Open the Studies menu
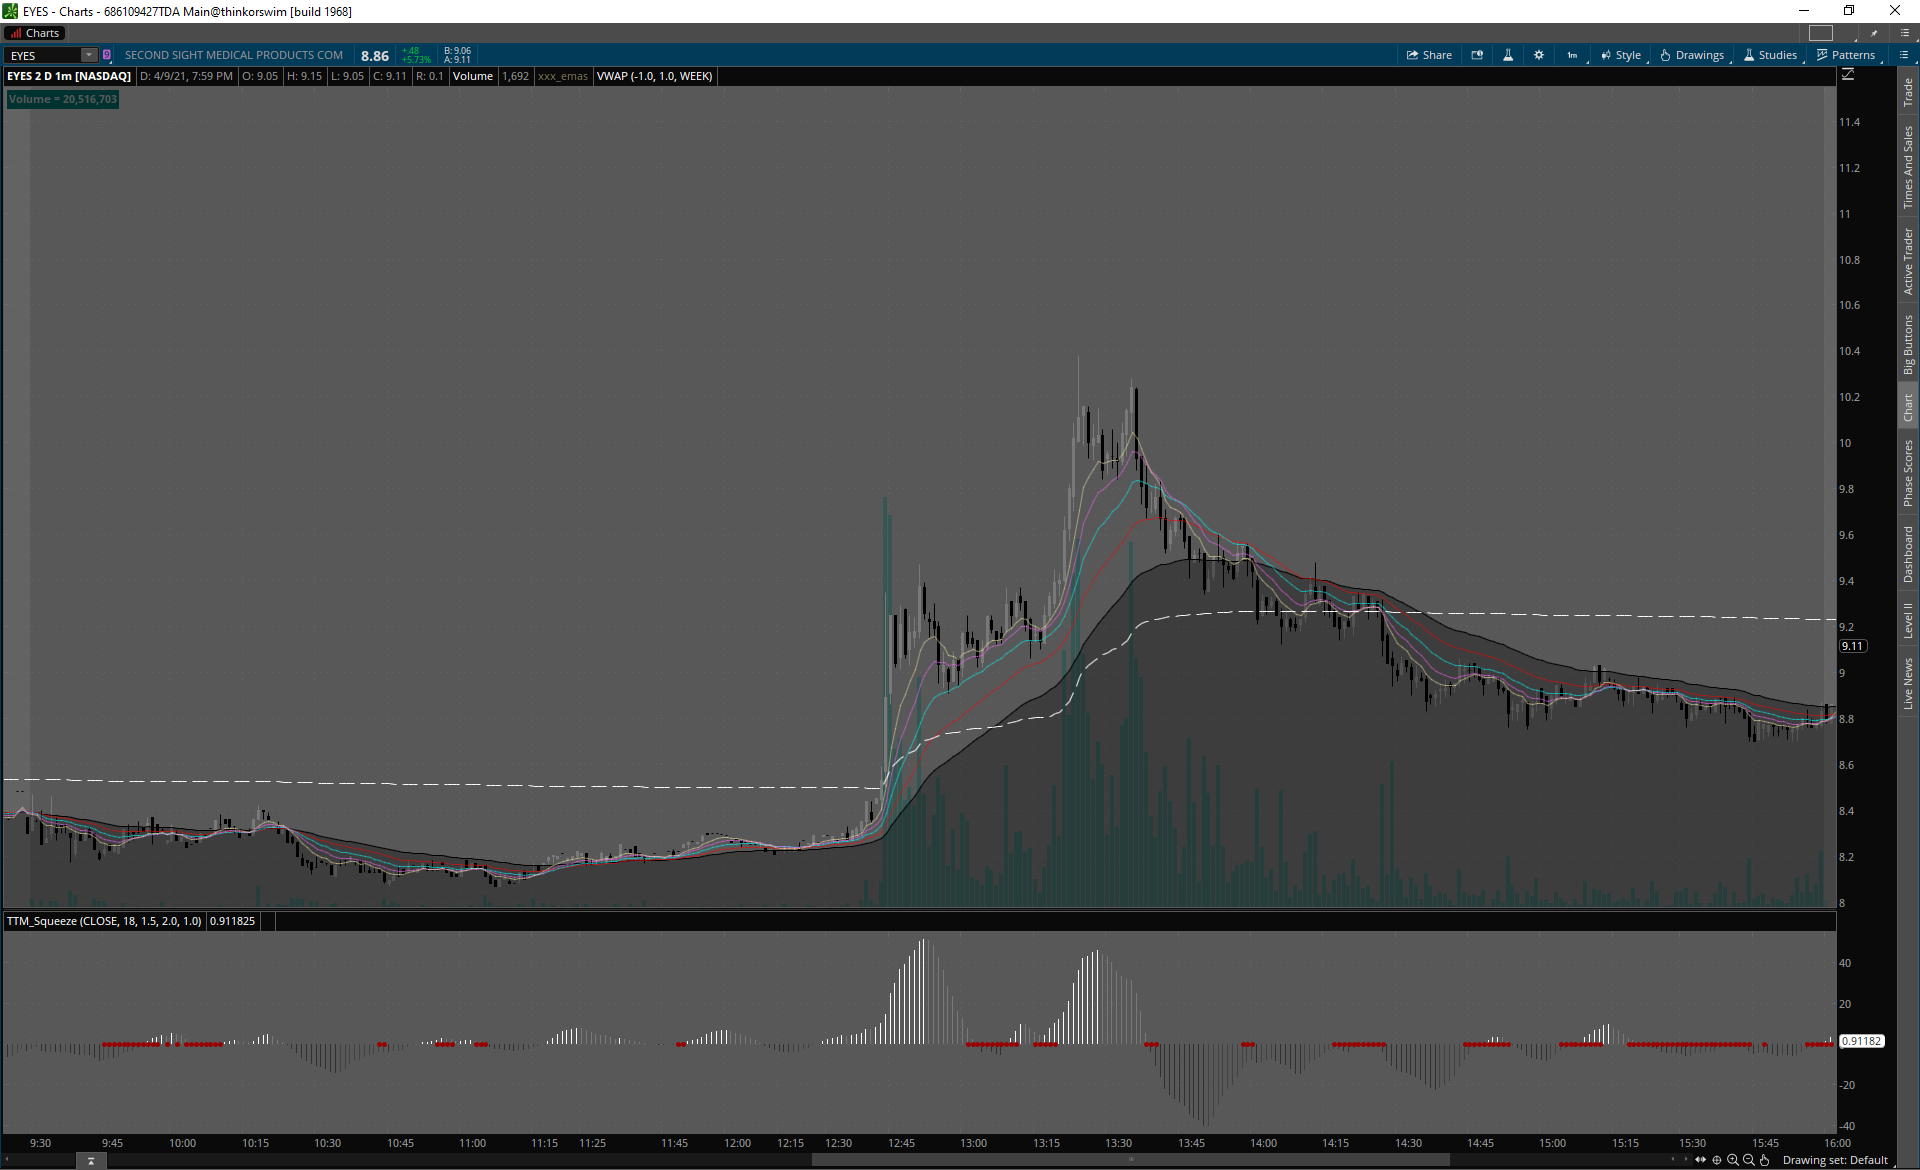 pyautogui.click(x=1770, y=55)
